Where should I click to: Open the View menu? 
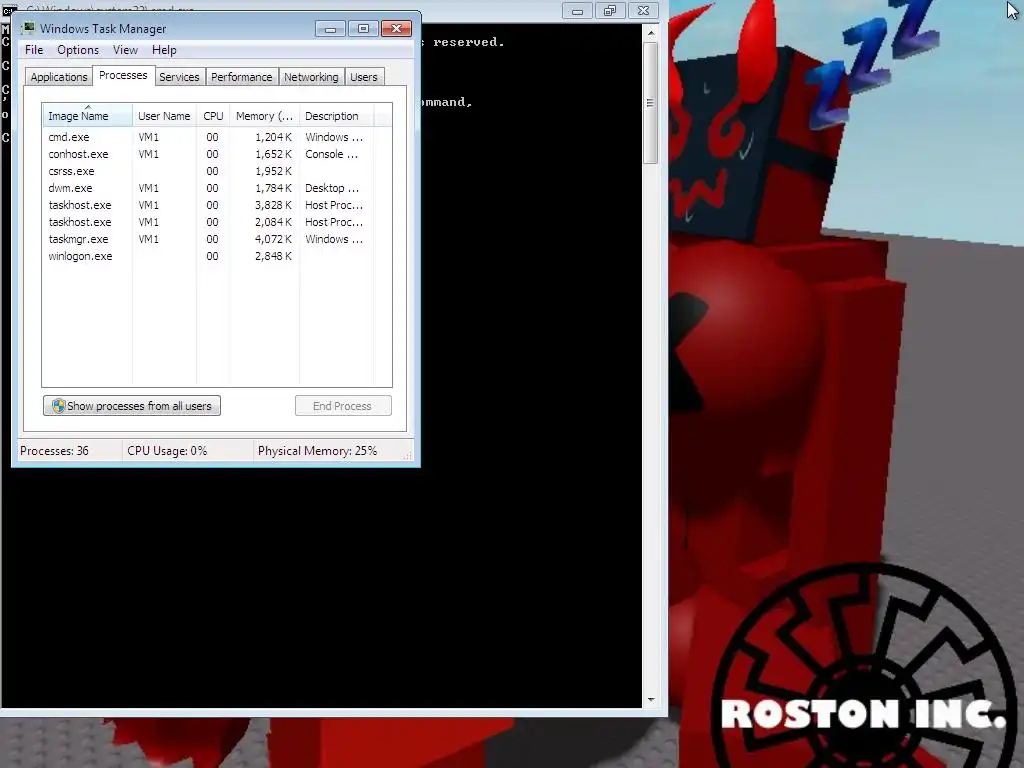[125, 50]
